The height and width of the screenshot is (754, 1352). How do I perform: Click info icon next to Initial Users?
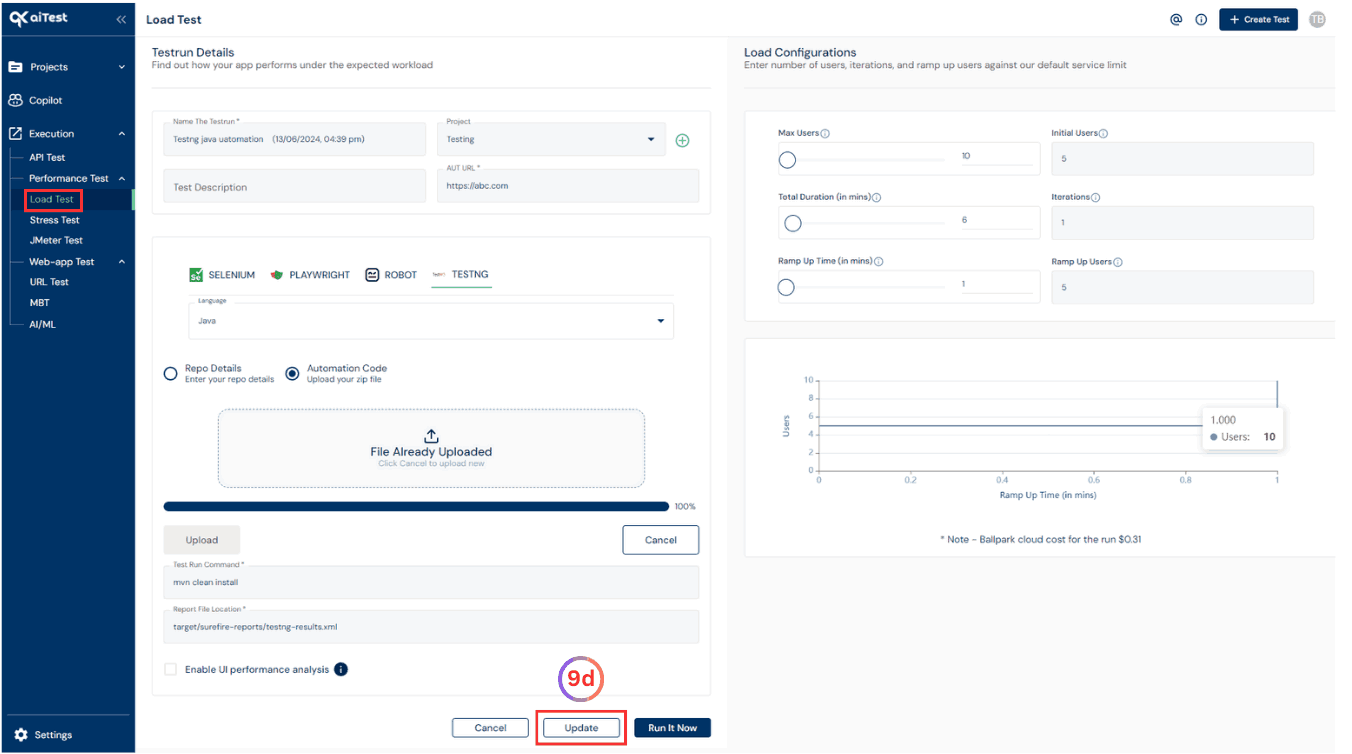click(x=1103, y=133)
